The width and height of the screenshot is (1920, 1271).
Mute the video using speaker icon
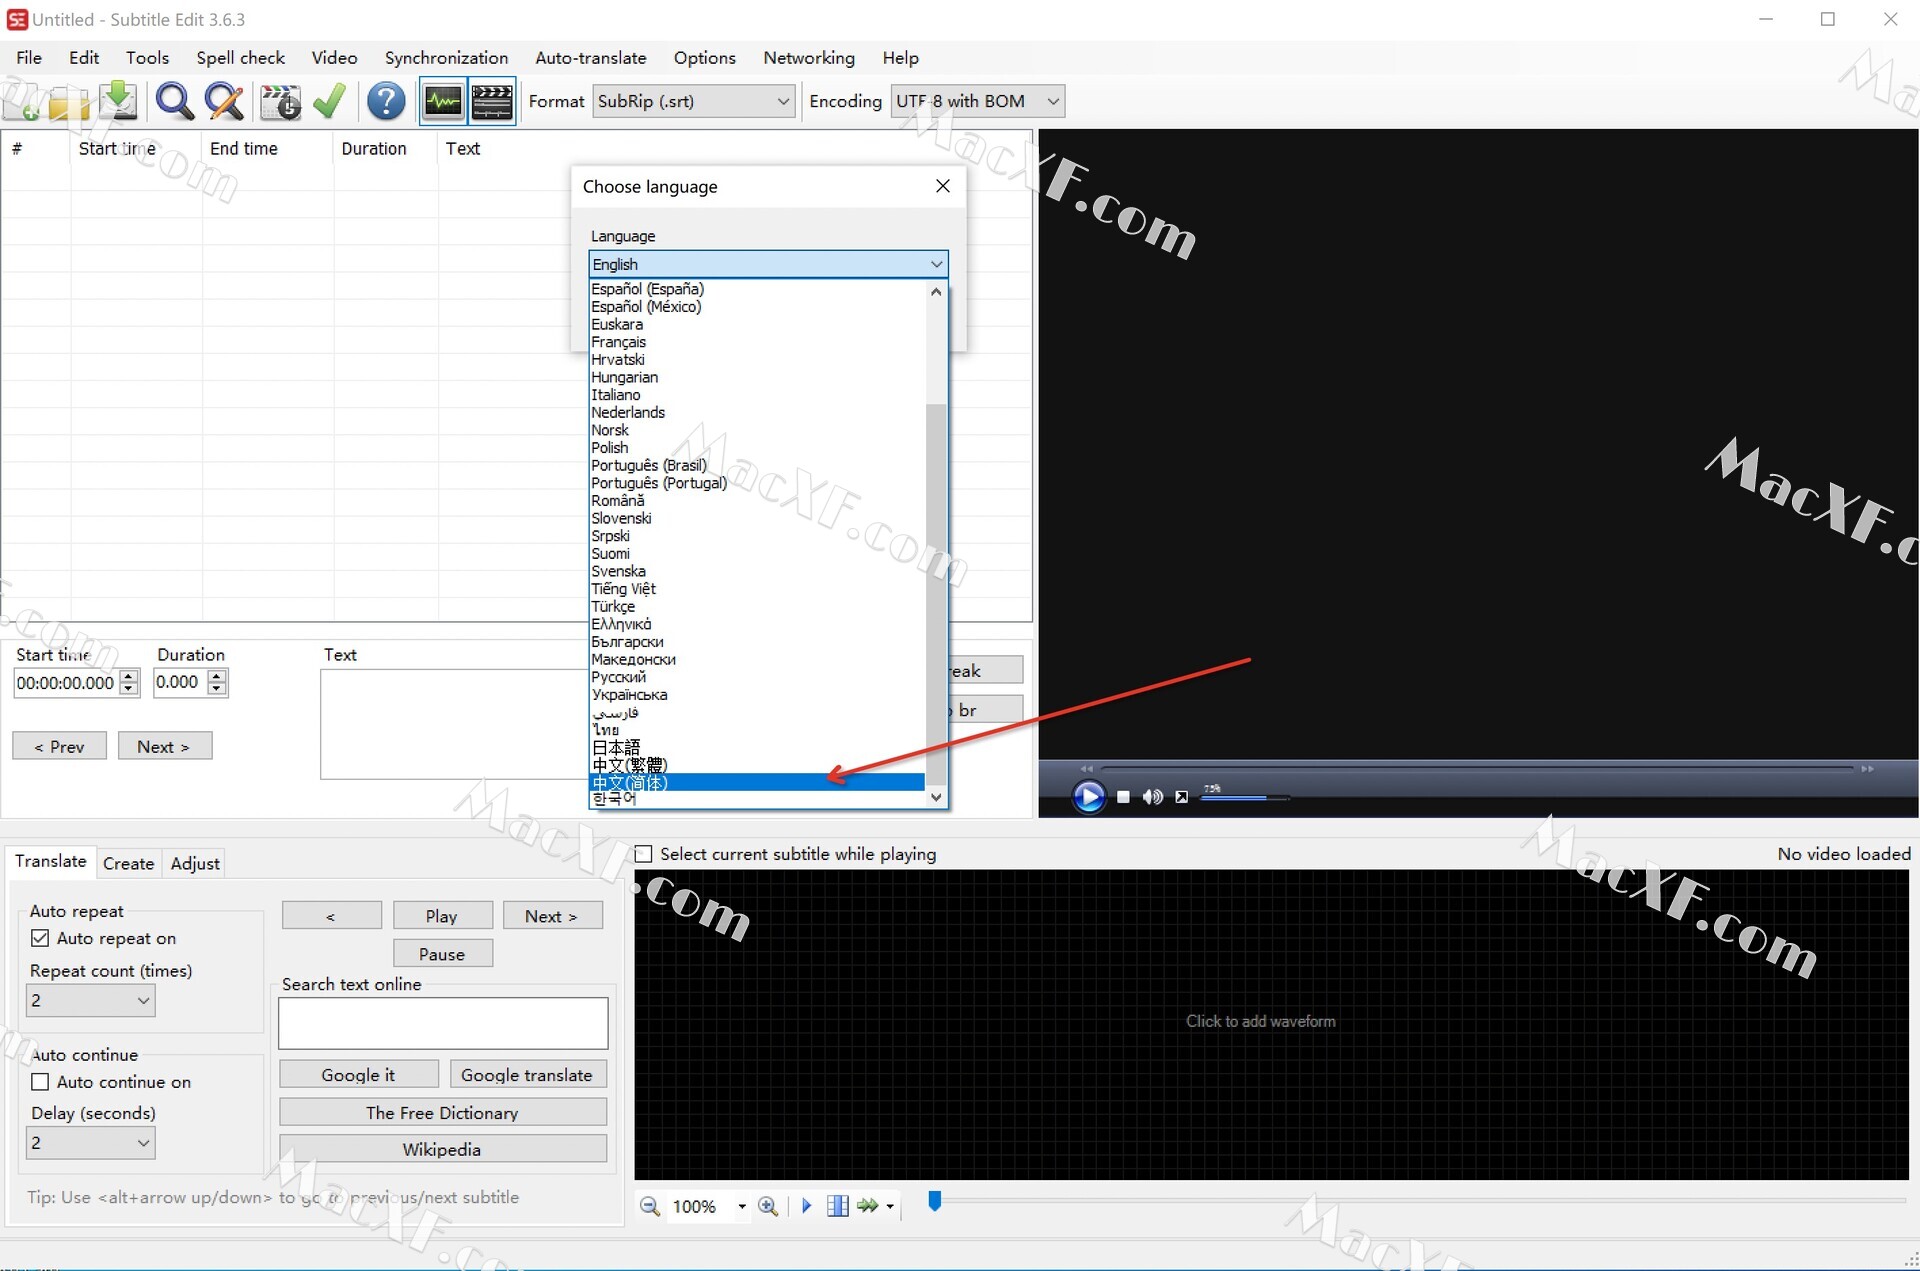point(1152,797)
